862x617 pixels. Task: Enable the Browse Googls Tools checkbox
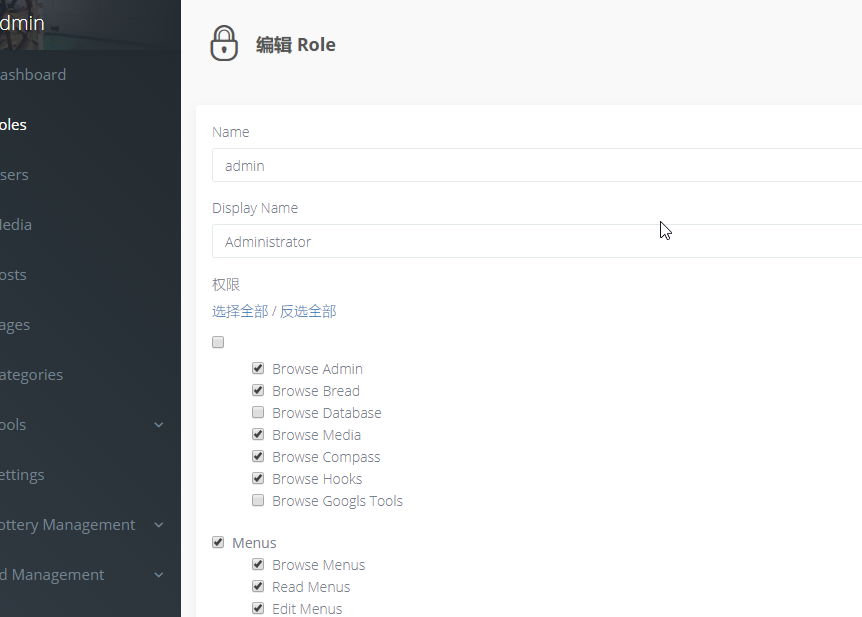(258, 500)
